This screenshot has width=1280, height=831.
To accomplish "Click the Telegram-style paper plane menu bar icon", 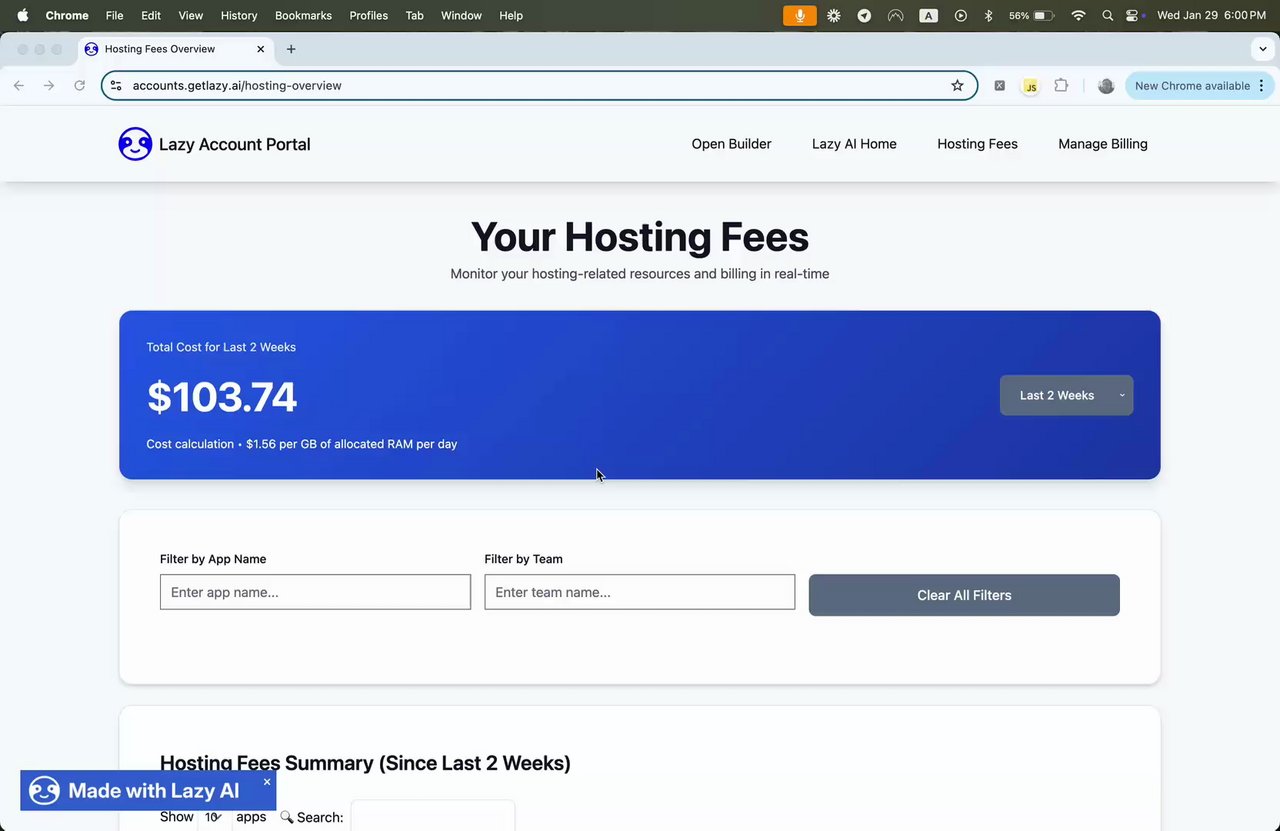I will 864,16.
